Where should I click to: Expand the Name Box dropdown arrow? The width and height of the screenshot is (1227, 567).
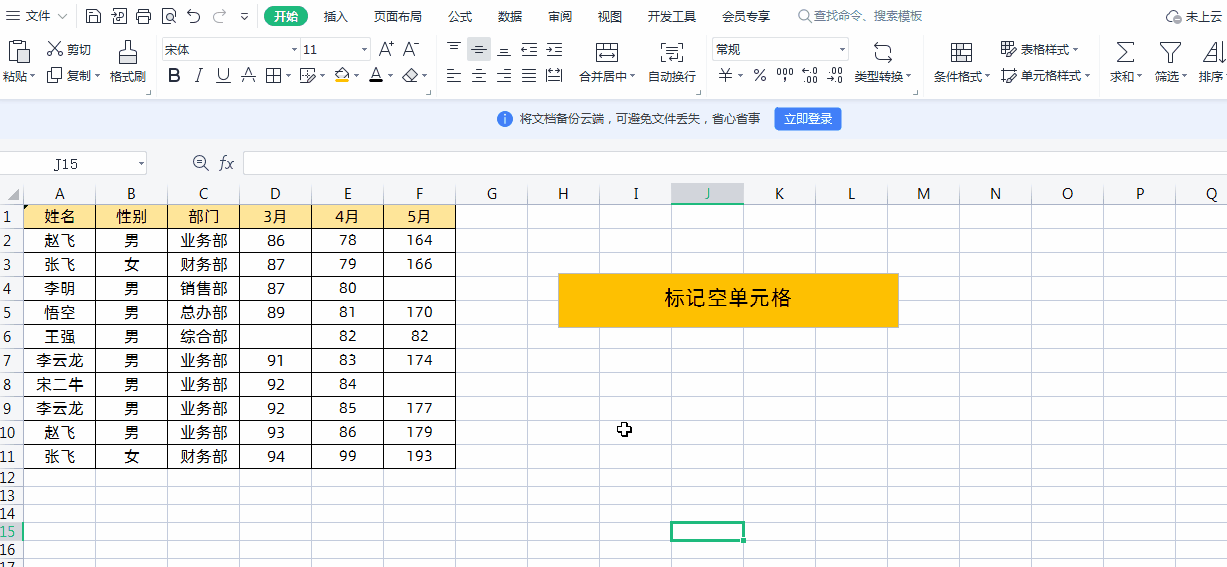(x=141, y=163)
